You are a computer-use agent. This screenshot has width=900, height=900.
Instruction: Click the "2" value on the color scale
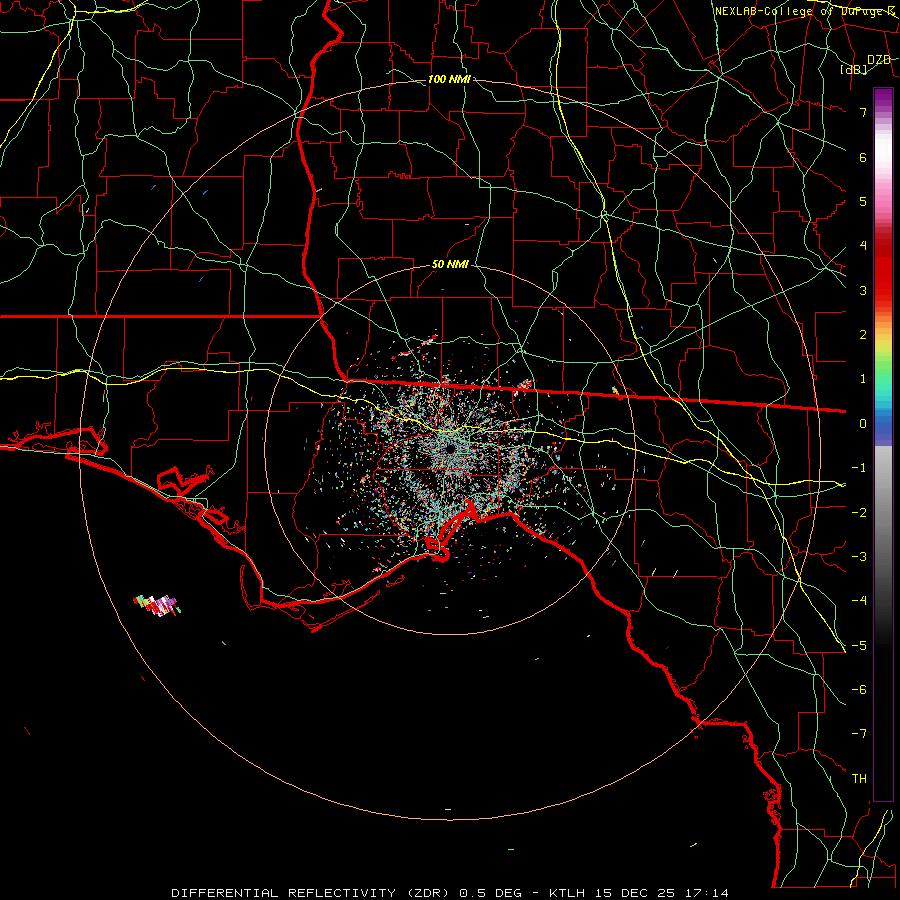(x=863, y=335)
